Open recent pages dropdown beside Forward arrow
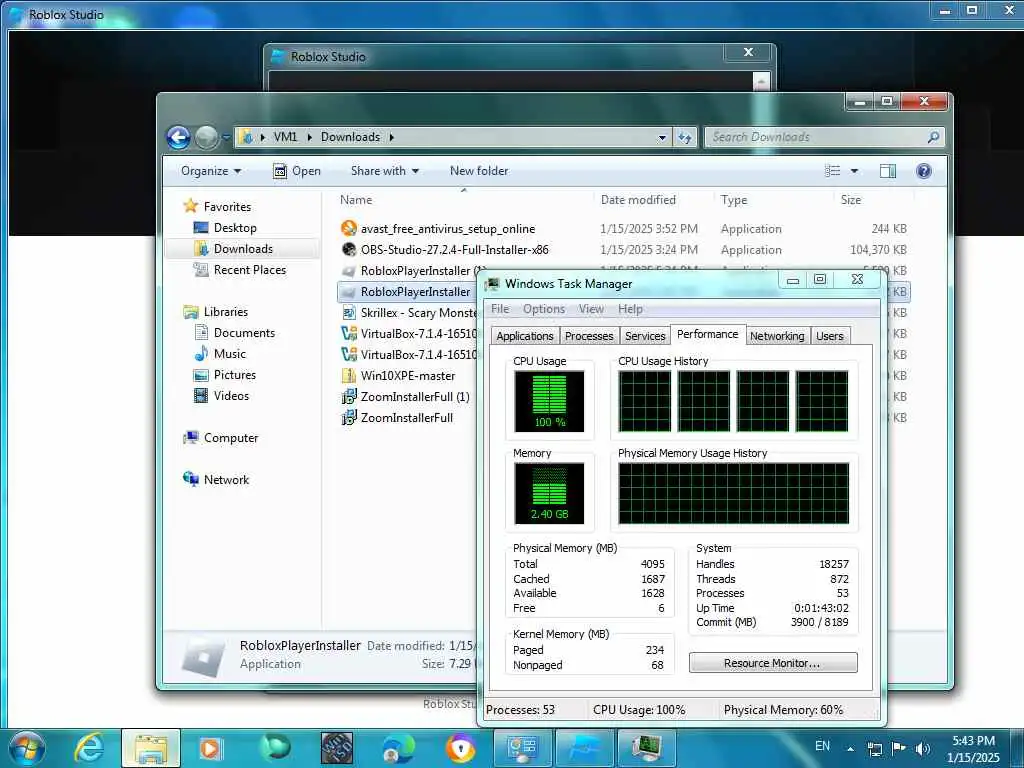Image resolution: width=1024 pixels, height=768 pixels. pyautogui.click(x=226, y=137)
